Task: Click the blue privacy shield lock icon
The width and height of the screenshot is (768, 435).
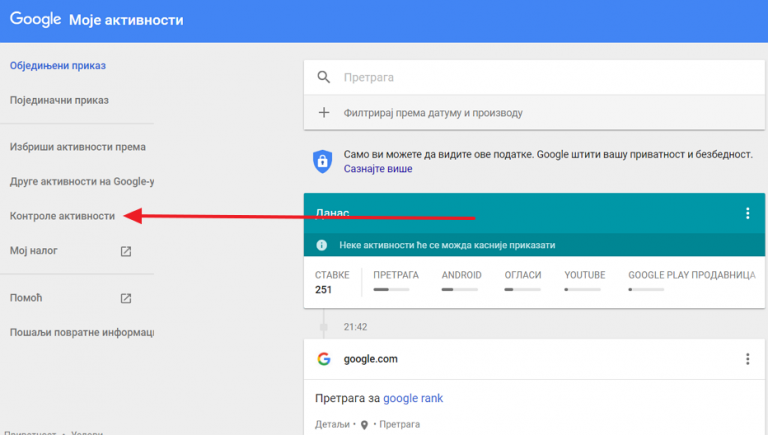Action: pyautogui.click(x=322, y=161)
